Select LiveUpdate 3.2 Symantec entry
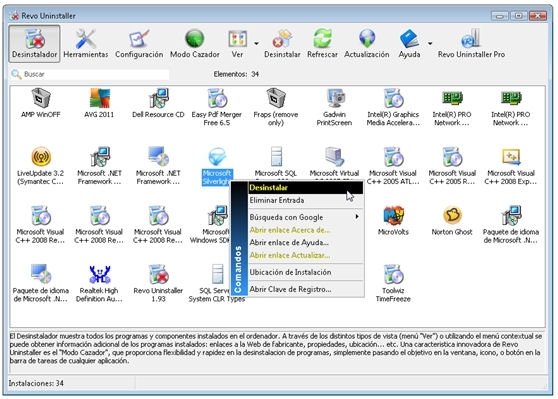The width and height of the screenshot is (558, 399). pos(41,166)
